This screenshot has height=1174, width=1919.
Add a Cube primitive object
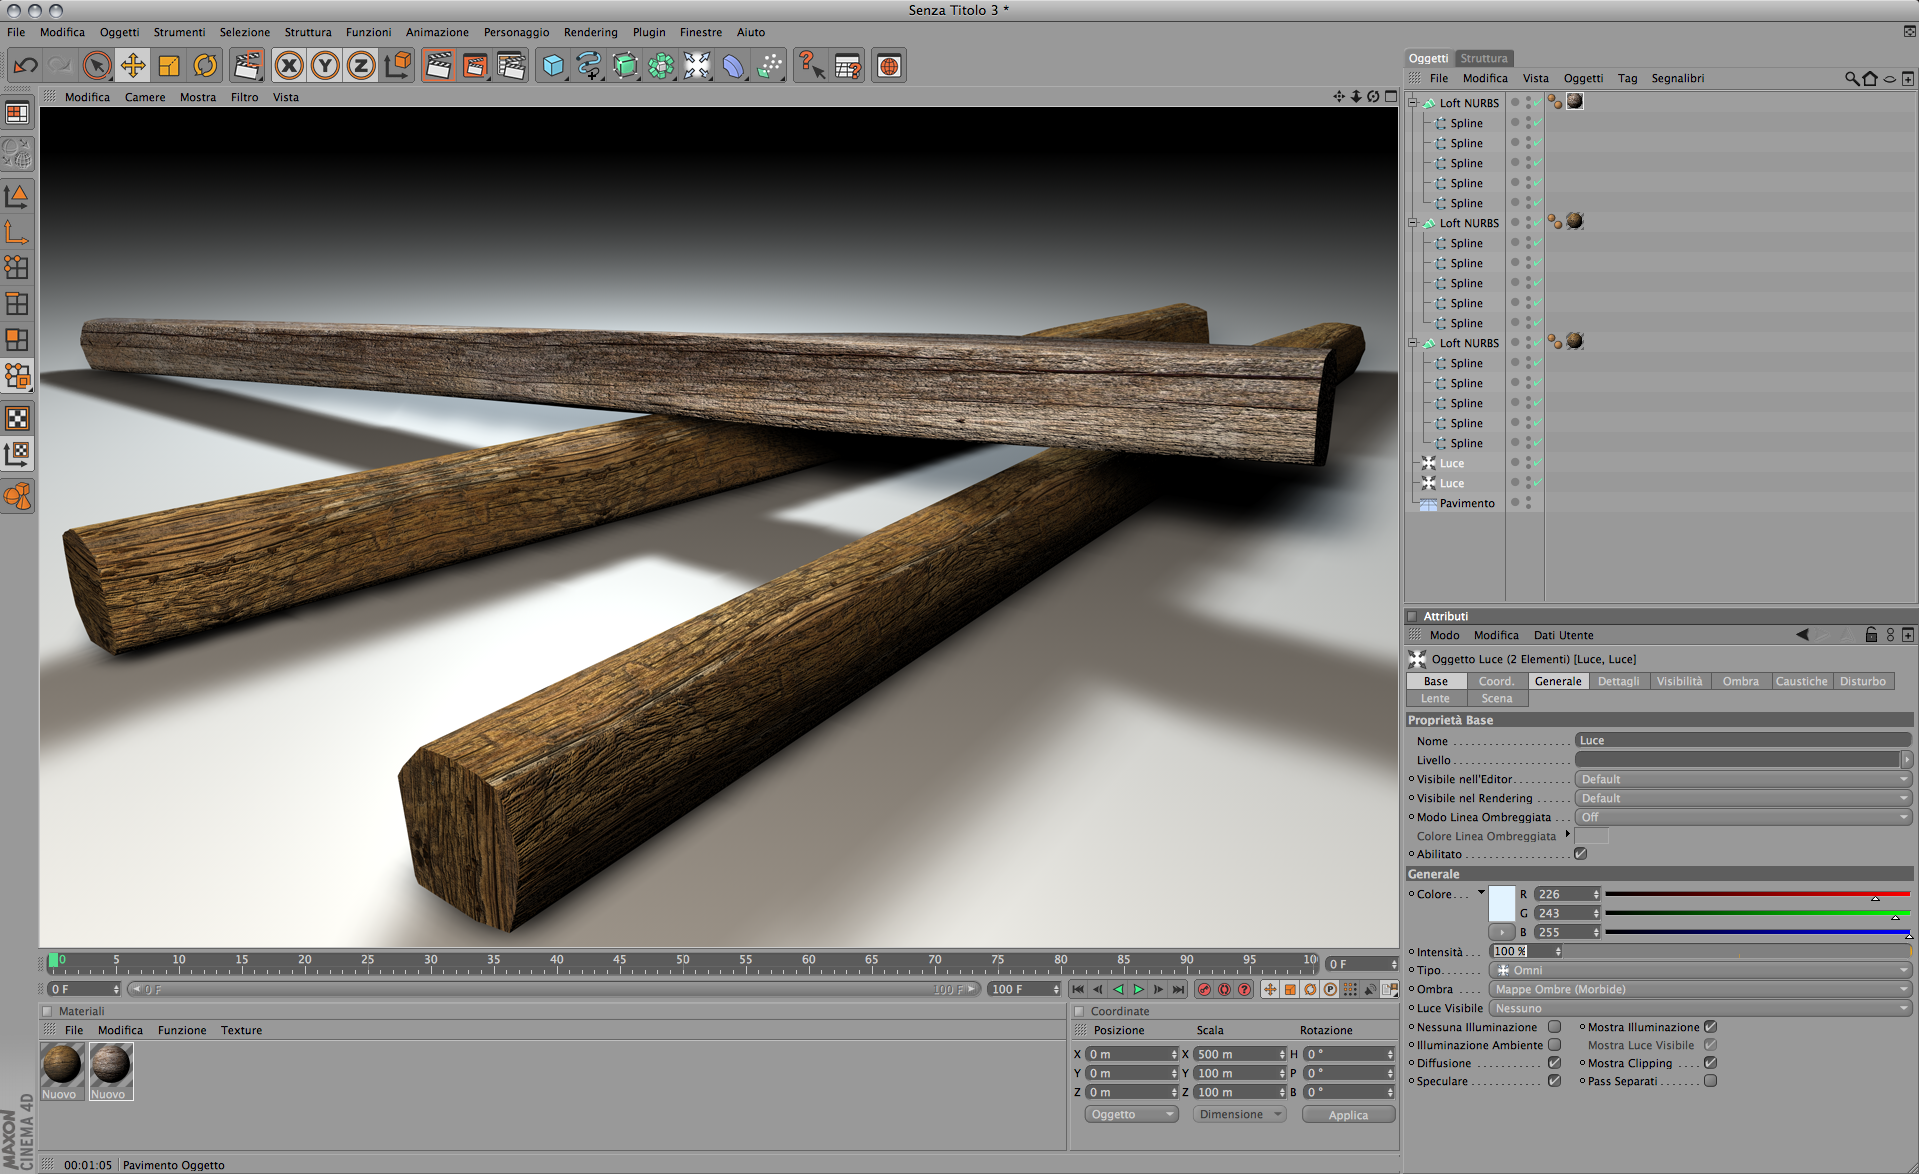click(x=552, y=66)
